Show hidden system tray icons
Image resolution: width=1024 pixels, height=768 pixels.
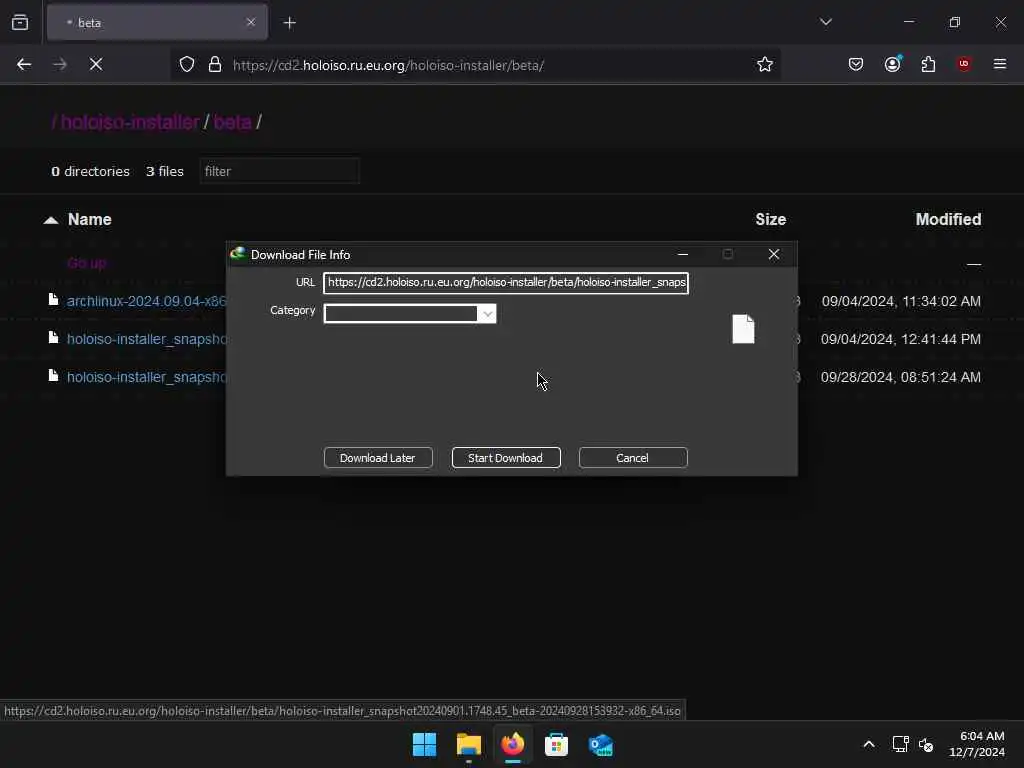869,744
